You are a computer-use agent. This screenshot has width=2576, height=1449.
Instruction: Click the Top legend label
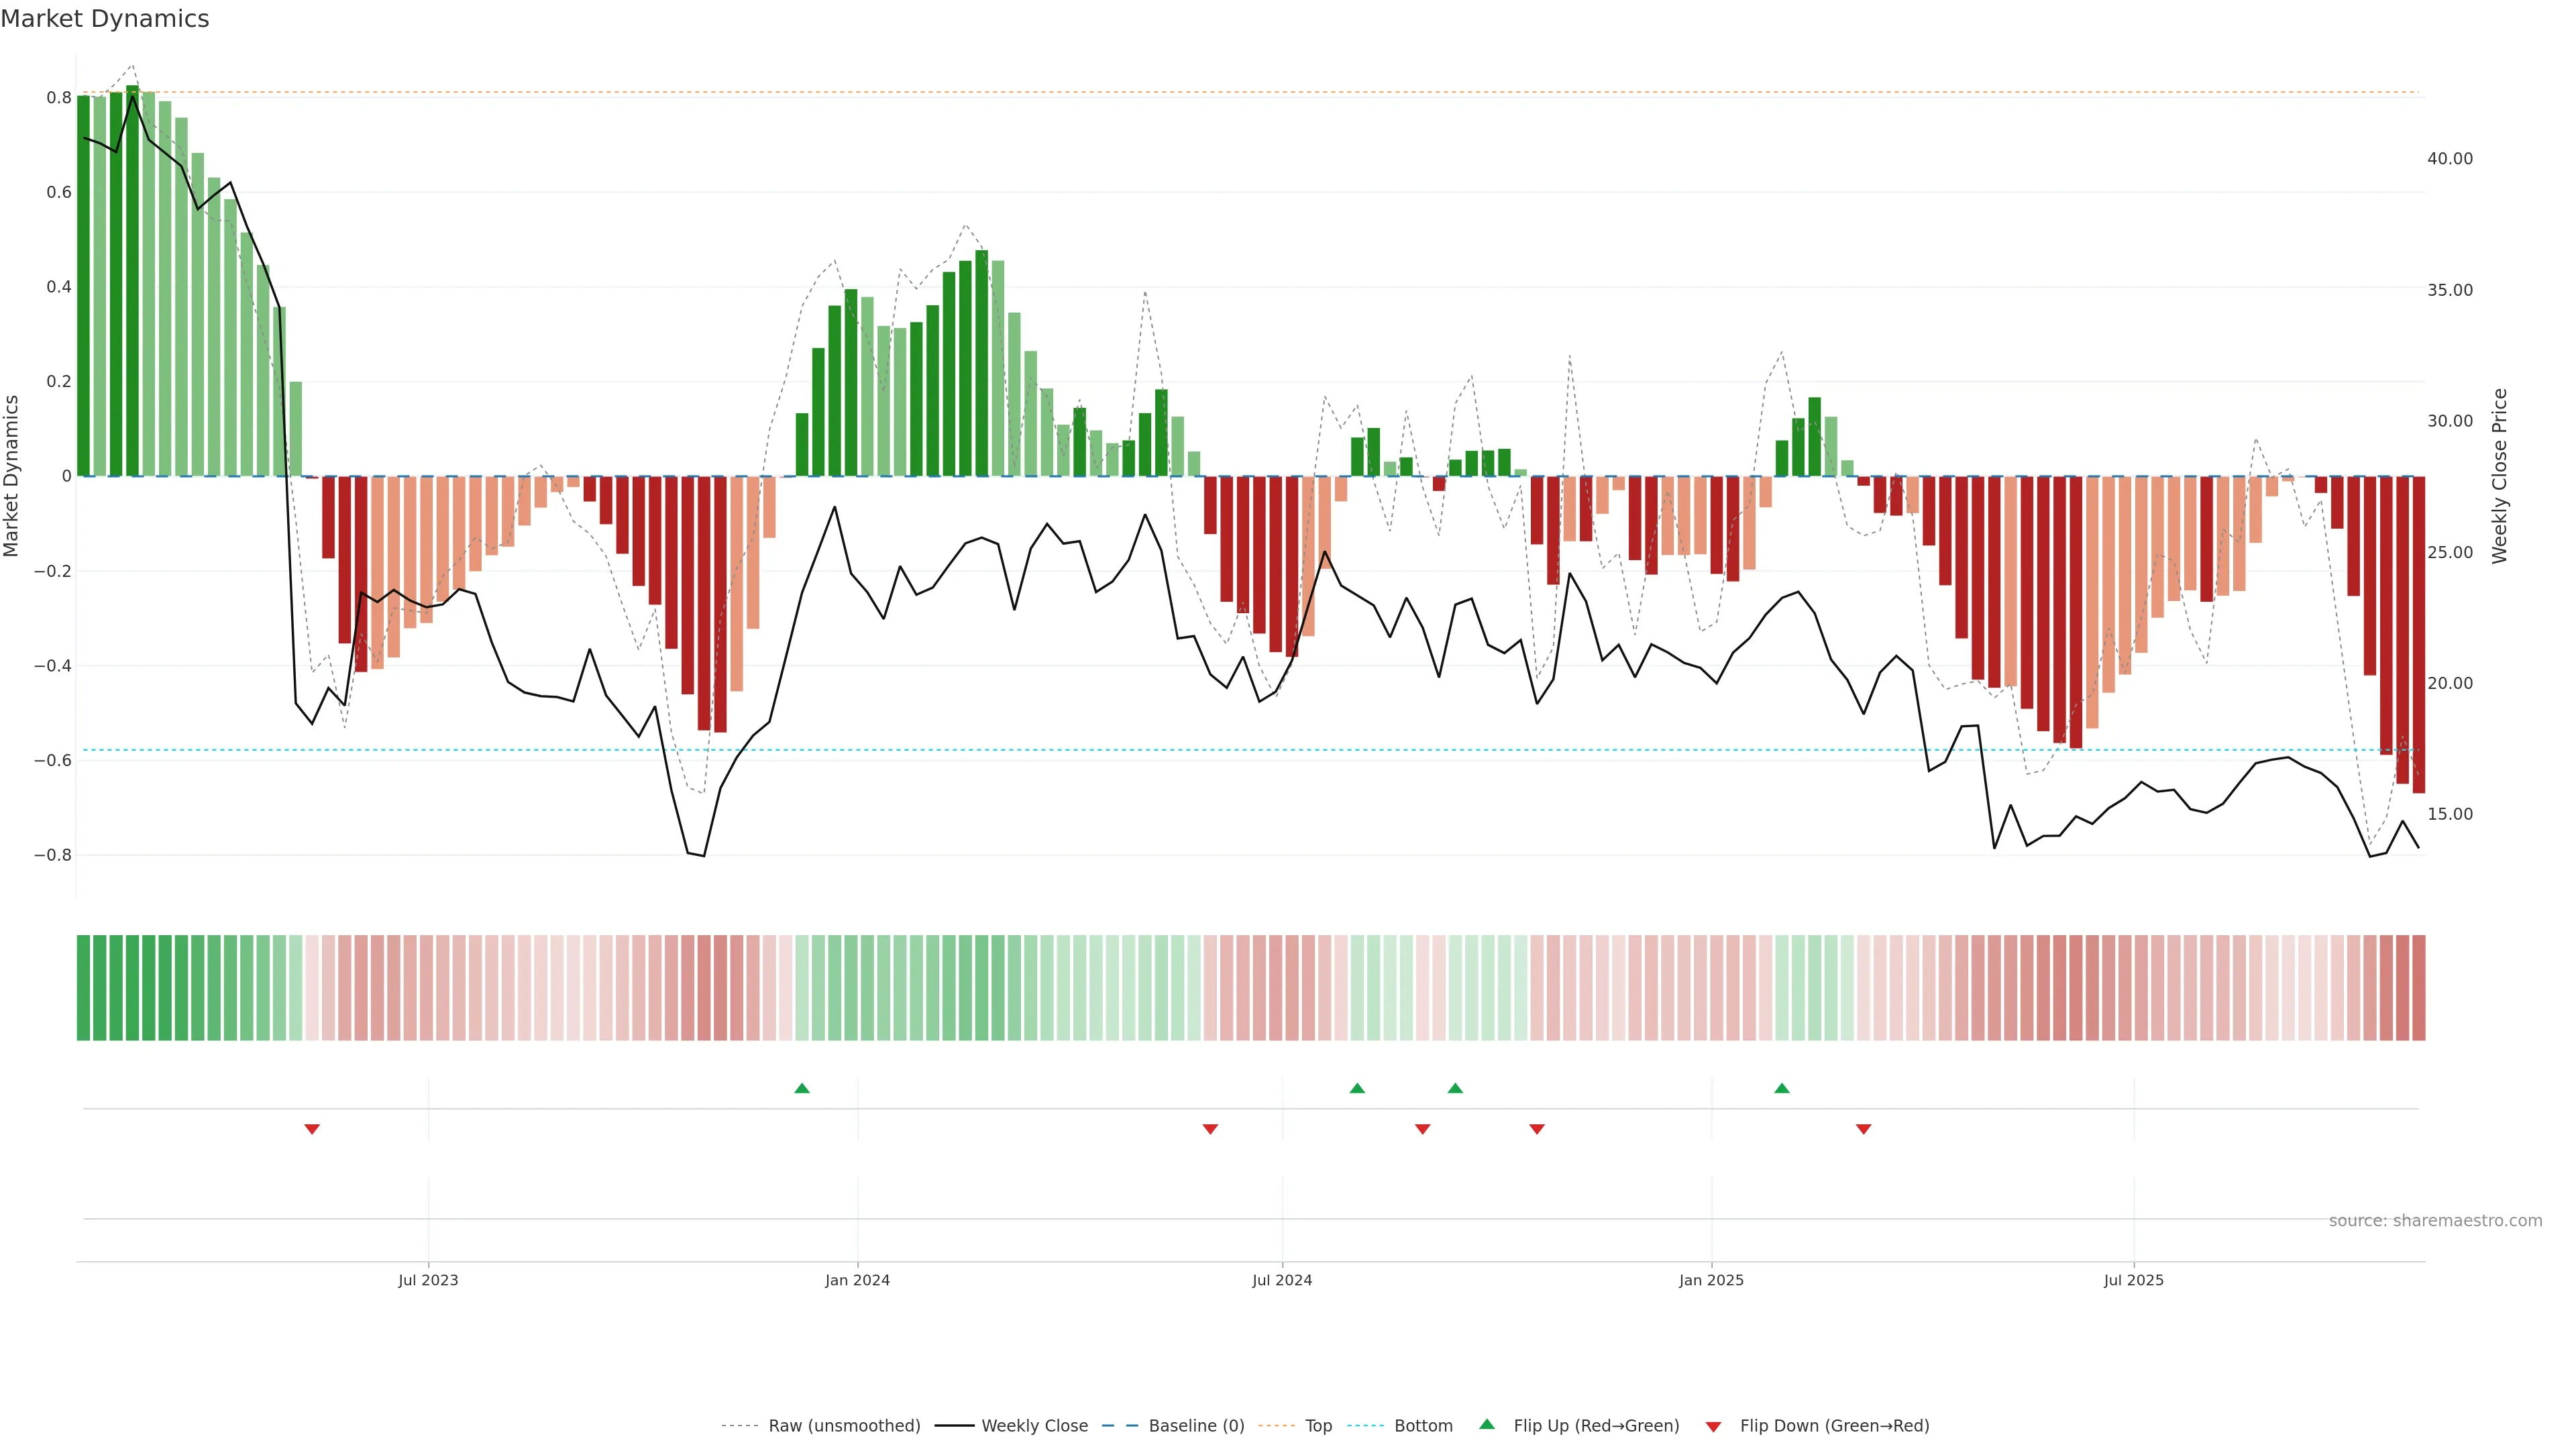(x=1318, y=1425)
